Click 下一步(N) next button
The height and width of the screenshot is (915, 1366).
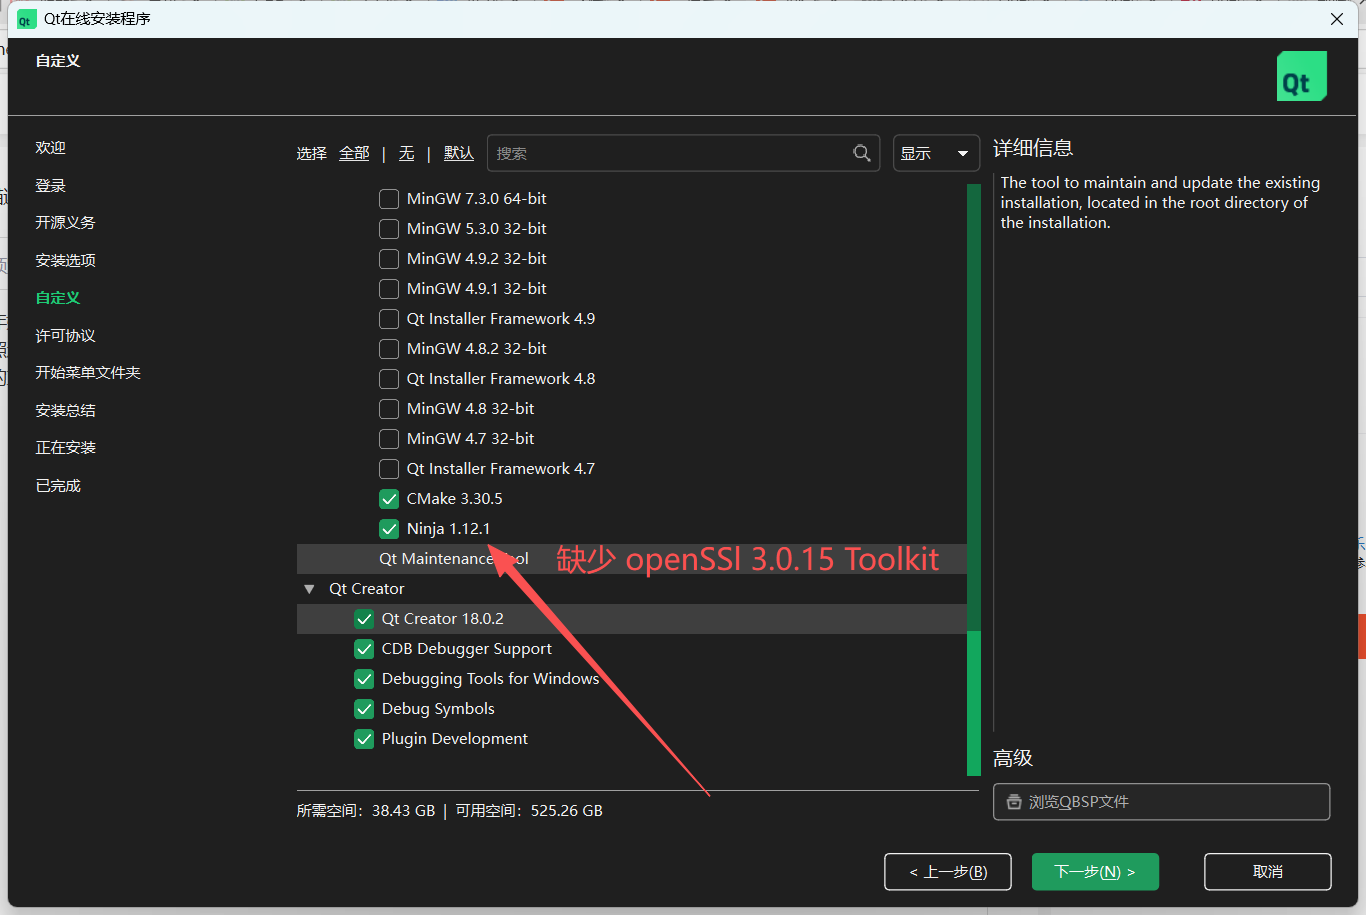tap(1095, 872)
